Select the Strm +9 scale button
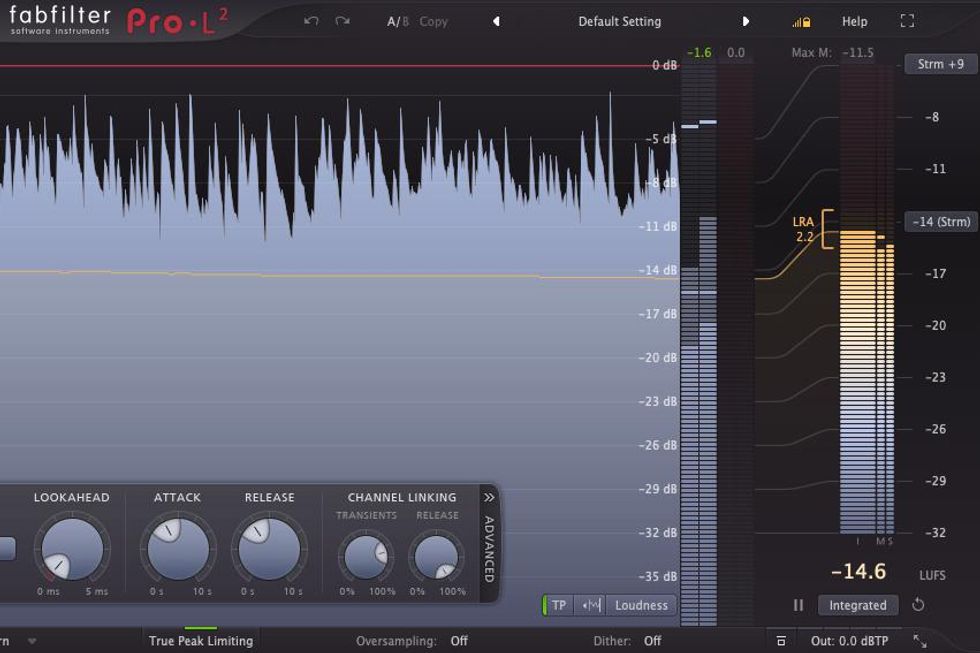Image resolution: width=980 pixels, height=653 pixels. click(940, 64)
